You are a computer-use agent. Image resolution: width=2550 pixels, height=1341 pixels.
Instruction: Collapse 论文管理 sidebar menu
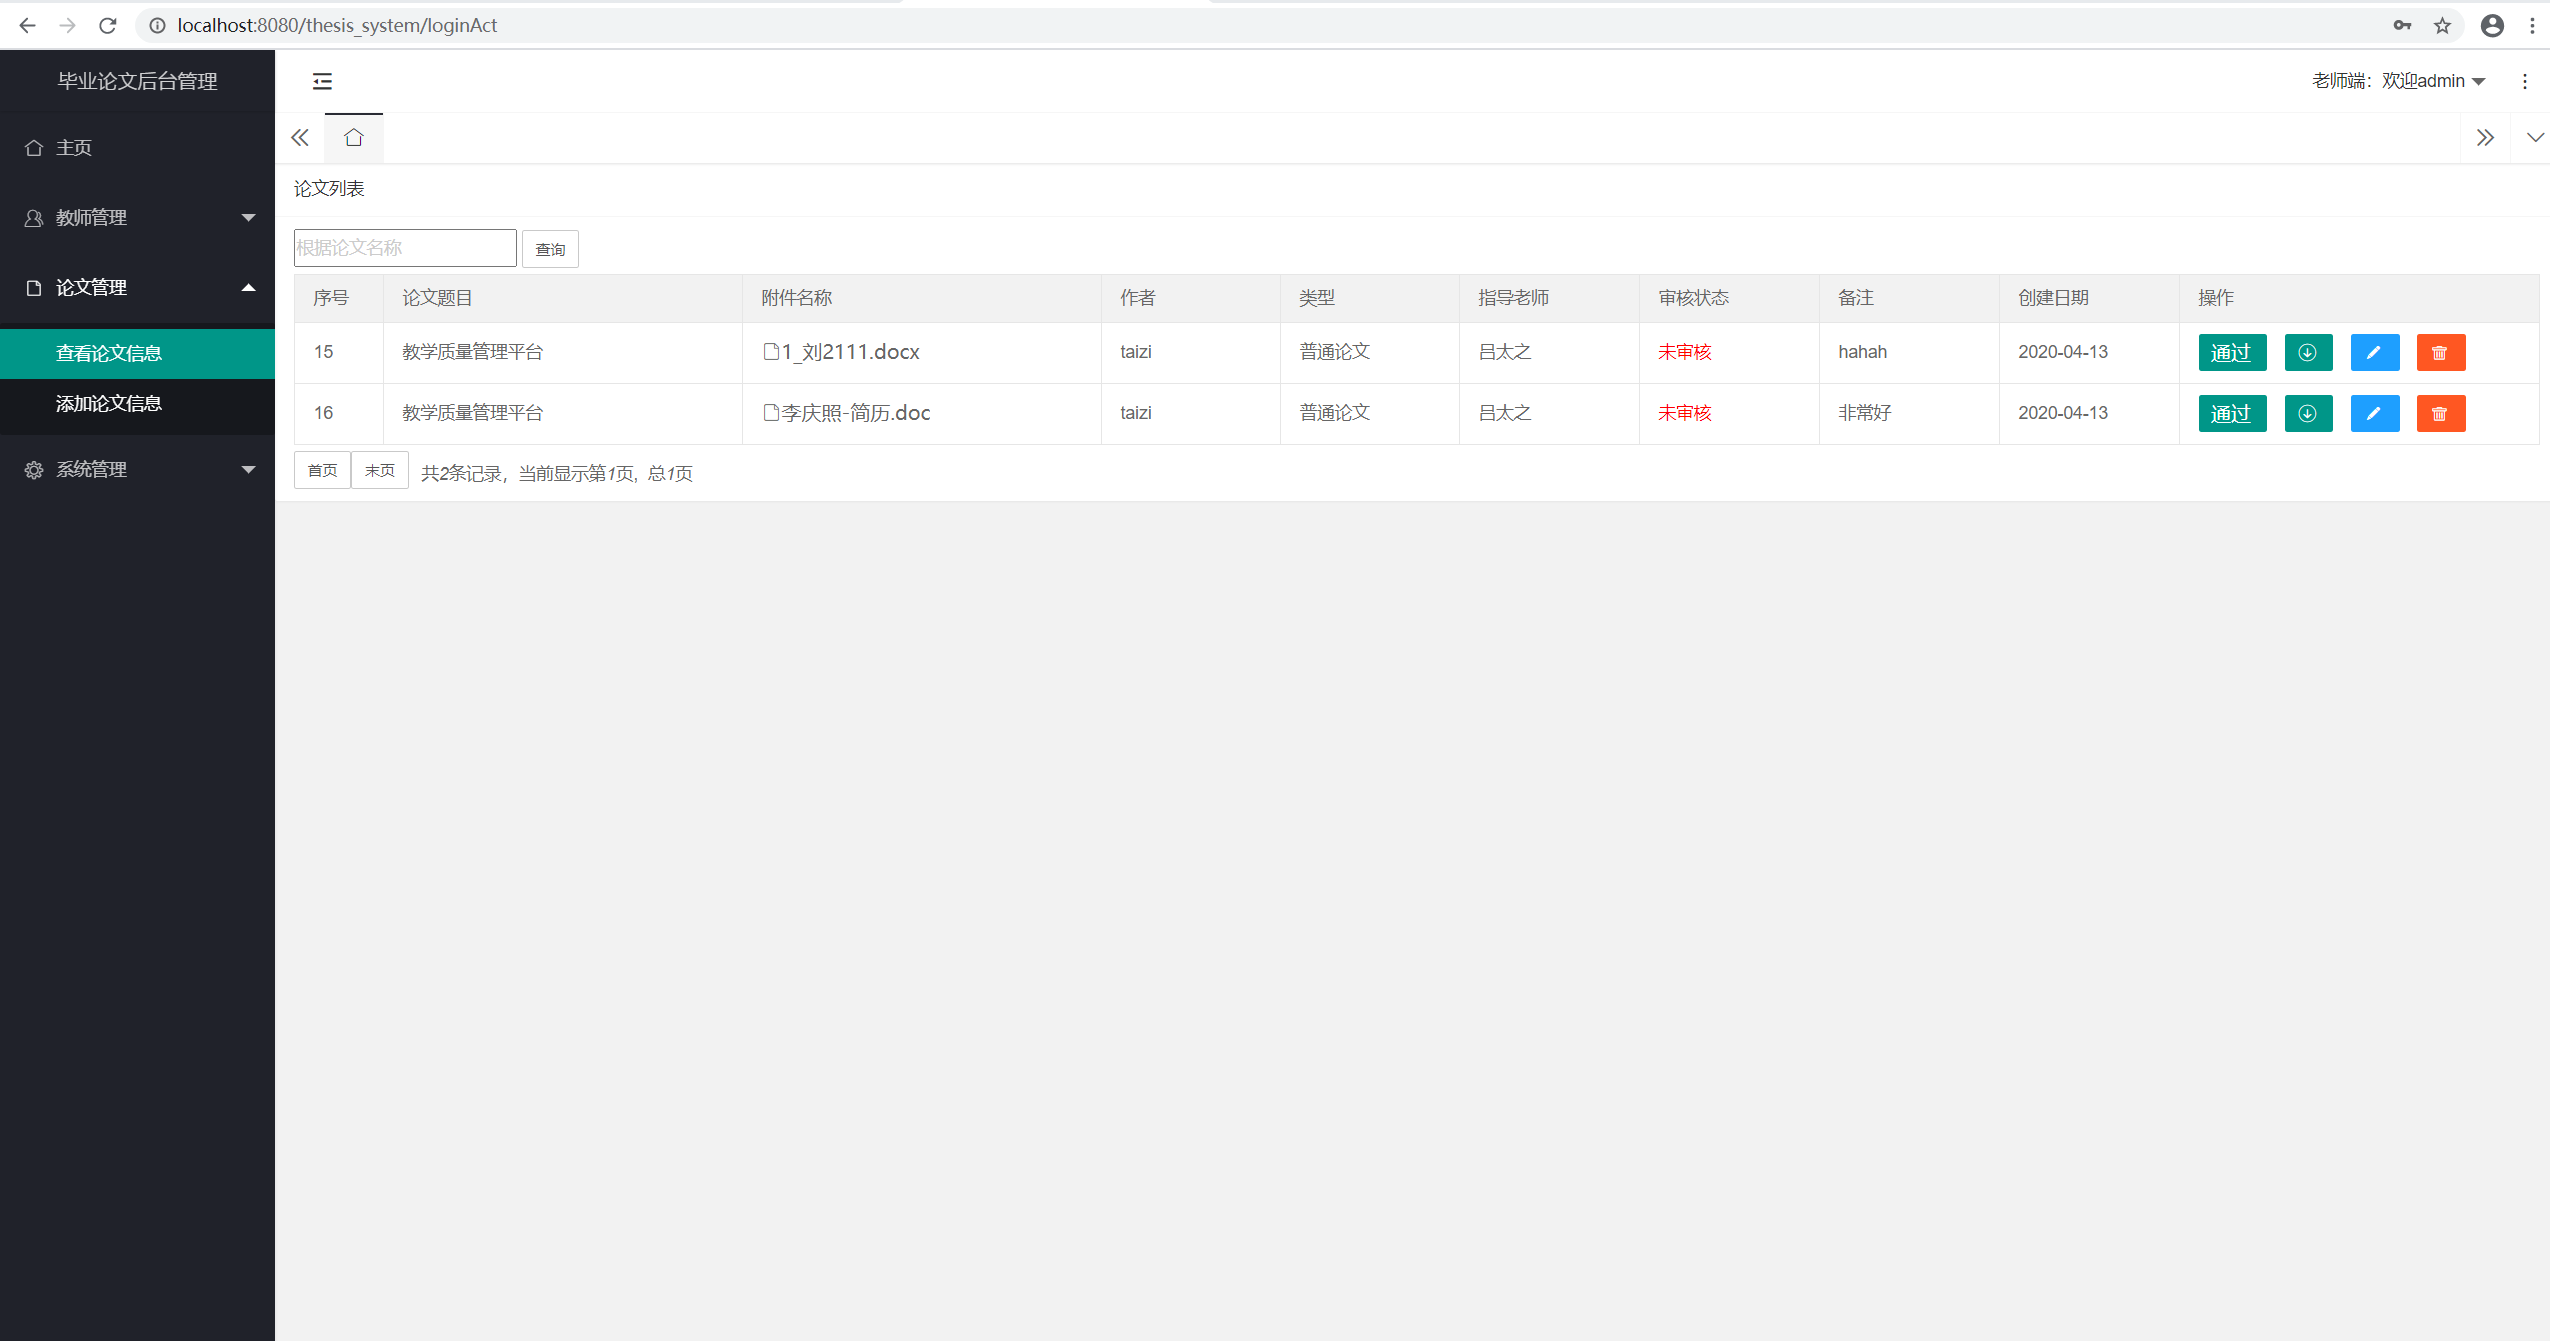137,288
